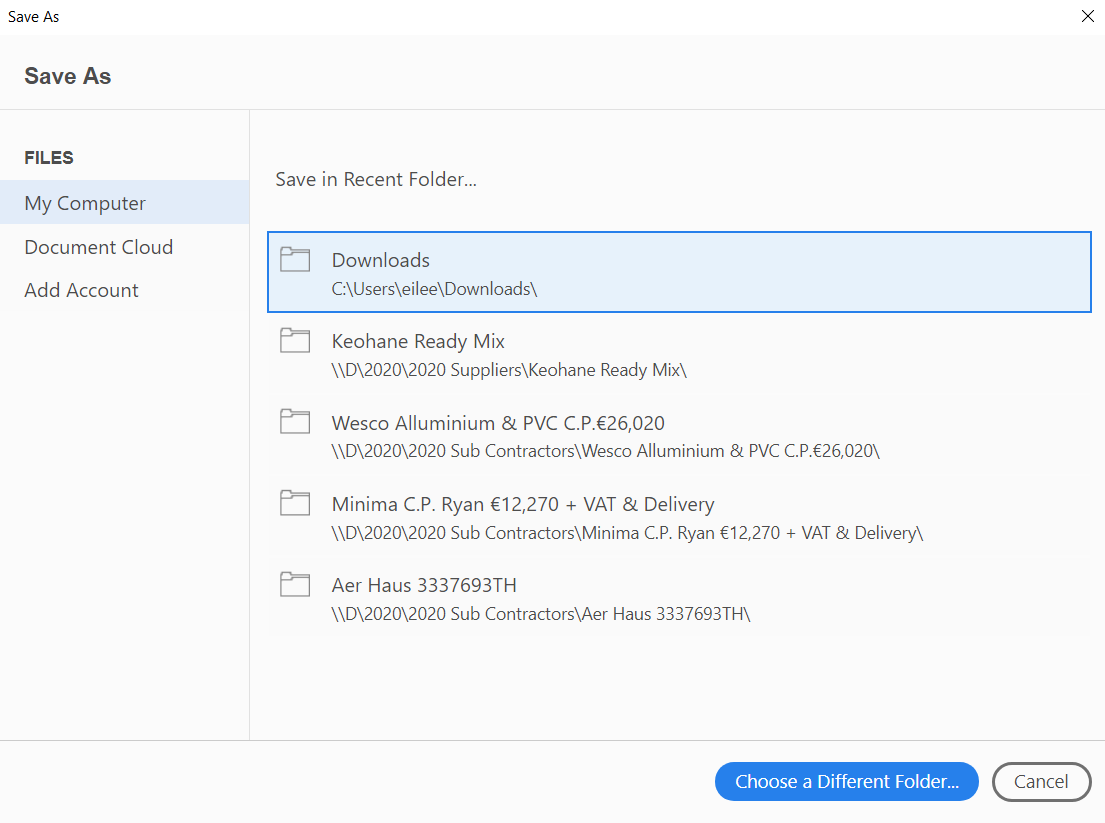Screen dimensions: 1105x823
Task: Select Aer Haus 3337693TH folder name
Action: (x=424, y=585)
